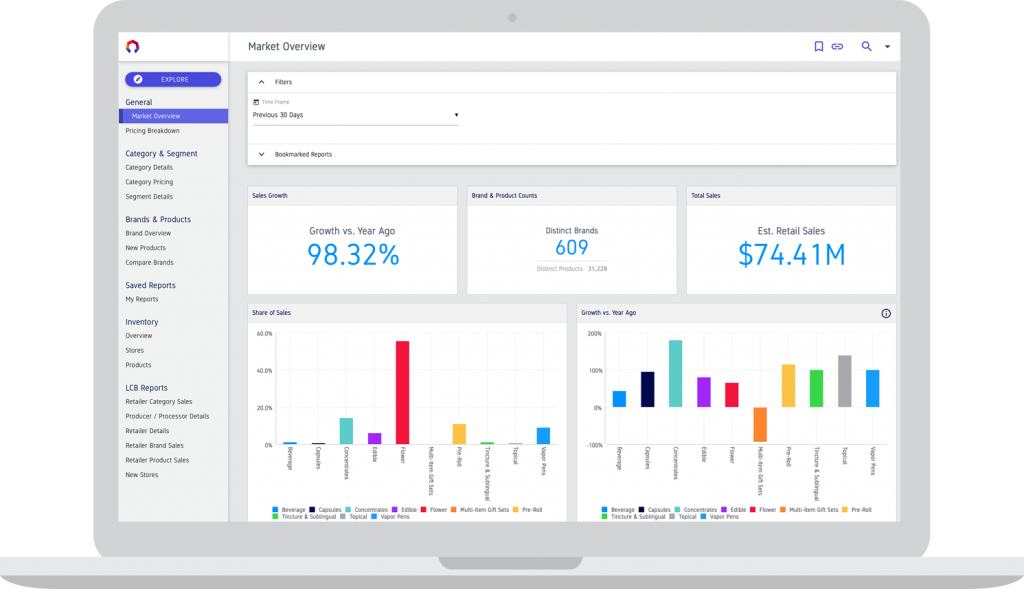Expand the Bookmarked Reports section

[261, 154]
